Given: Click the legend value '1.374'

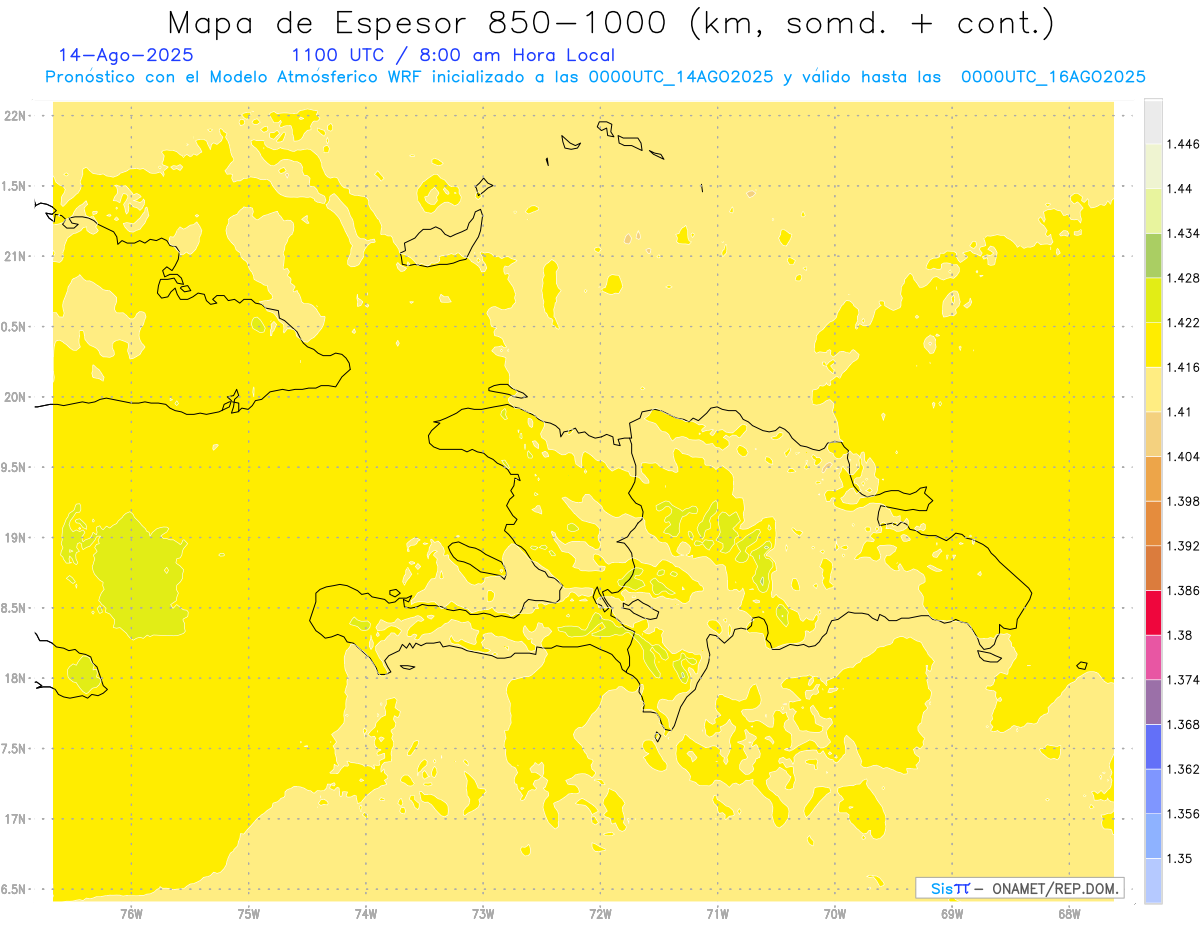Looking at the screenshot, I should point(1183,680).
